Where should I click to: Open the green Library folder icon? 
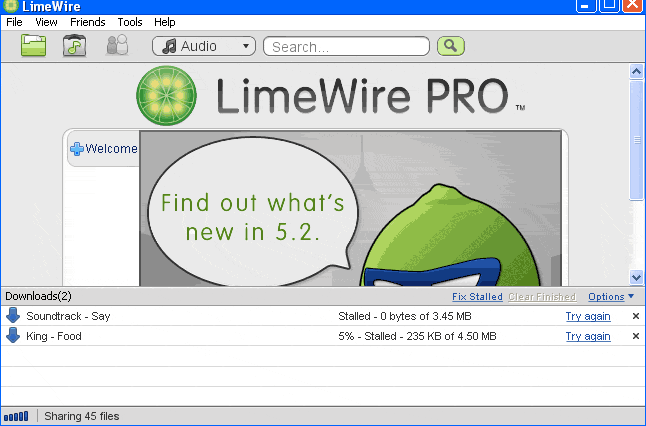(x=33, y=45)
